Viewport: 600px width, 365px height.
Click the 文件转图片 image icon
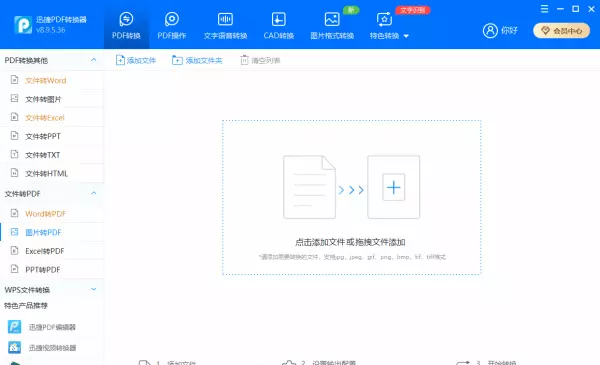[x=15, y=98]
